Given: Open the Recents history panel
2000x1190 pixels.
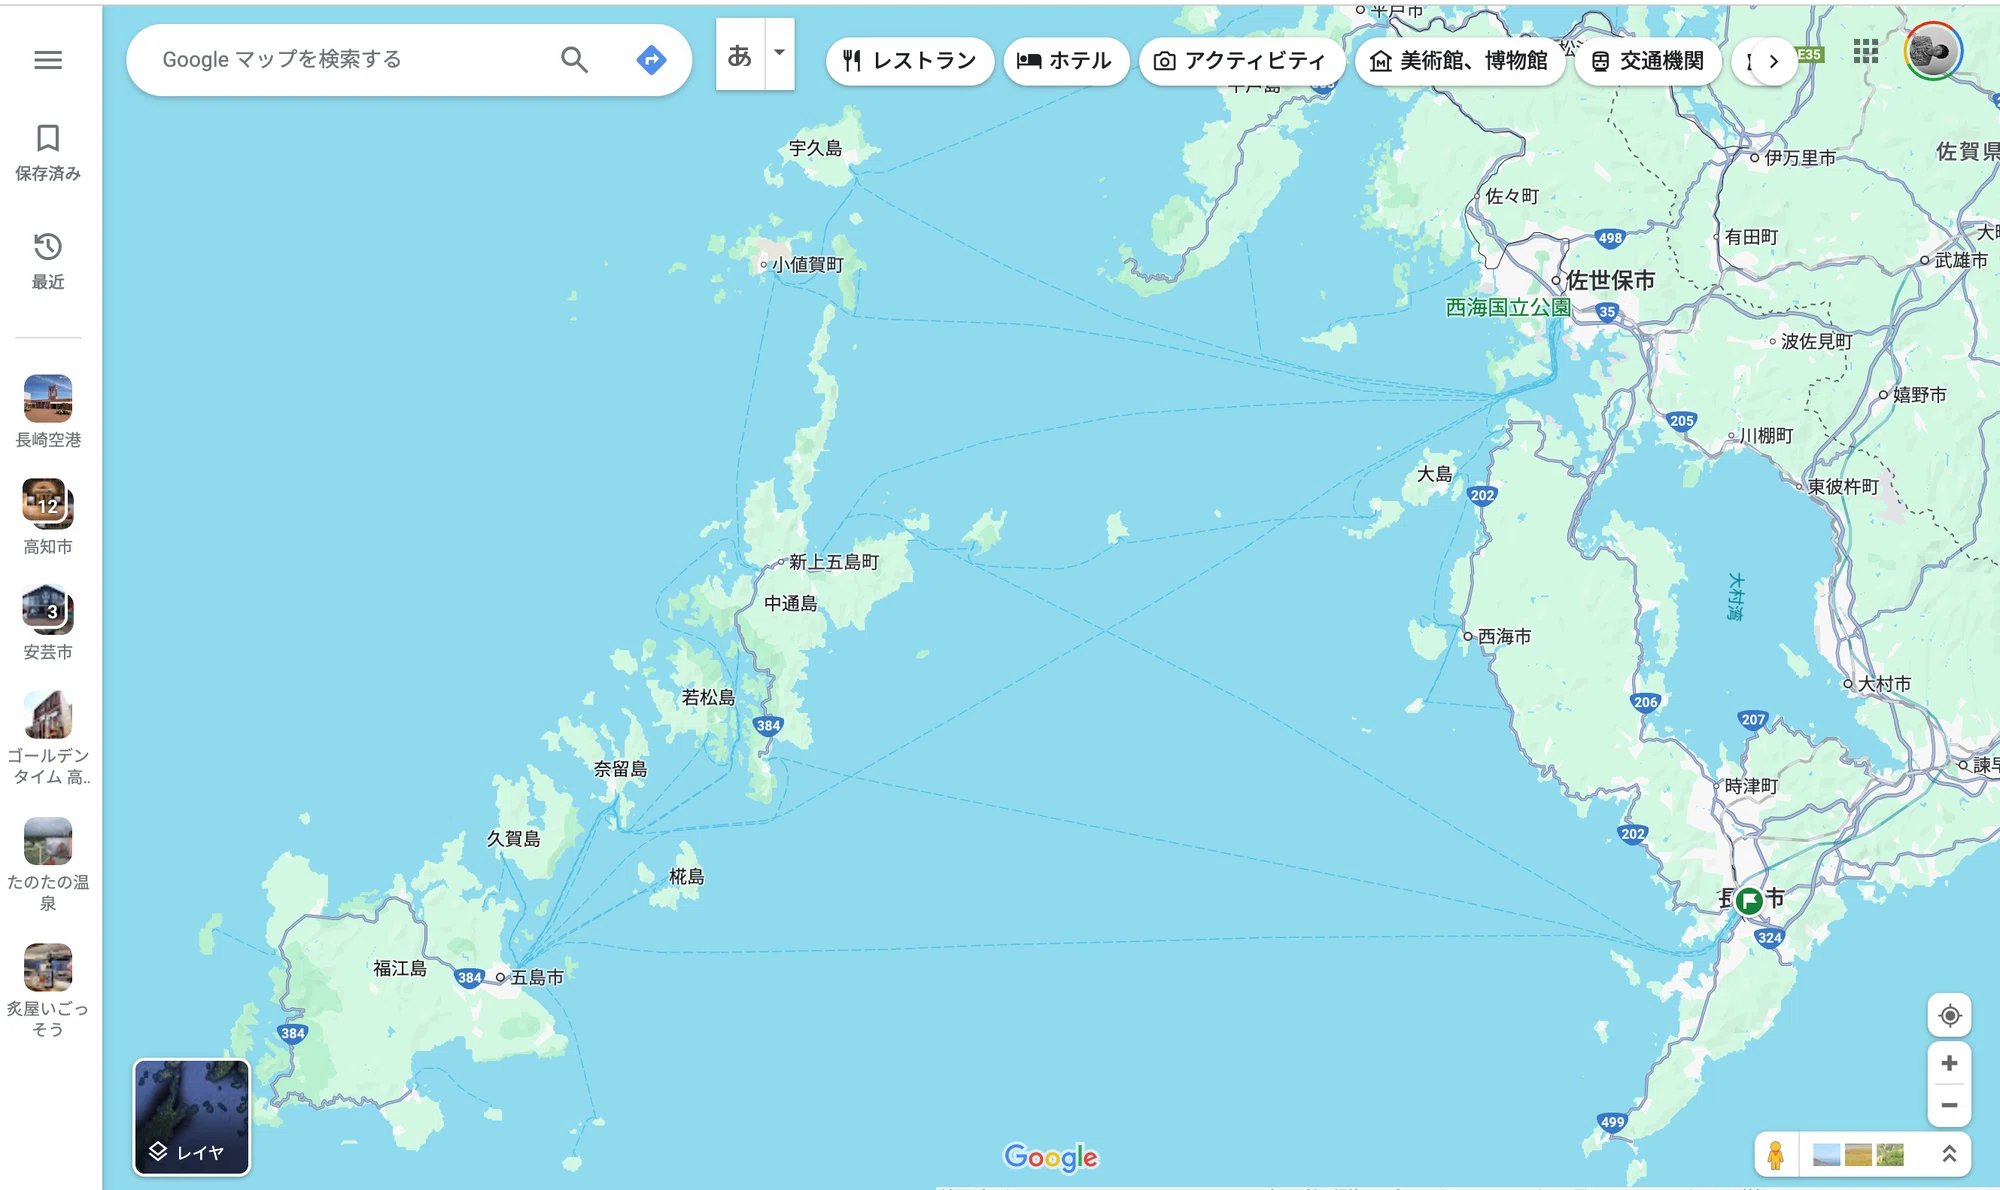Looking at the screenshot, I should pos(48,260).
